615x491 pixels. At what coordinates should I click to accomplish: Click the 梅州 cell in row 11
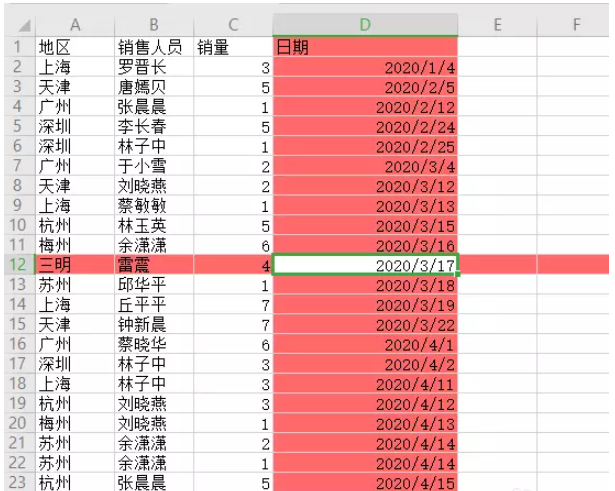click(x=75, y=245)
